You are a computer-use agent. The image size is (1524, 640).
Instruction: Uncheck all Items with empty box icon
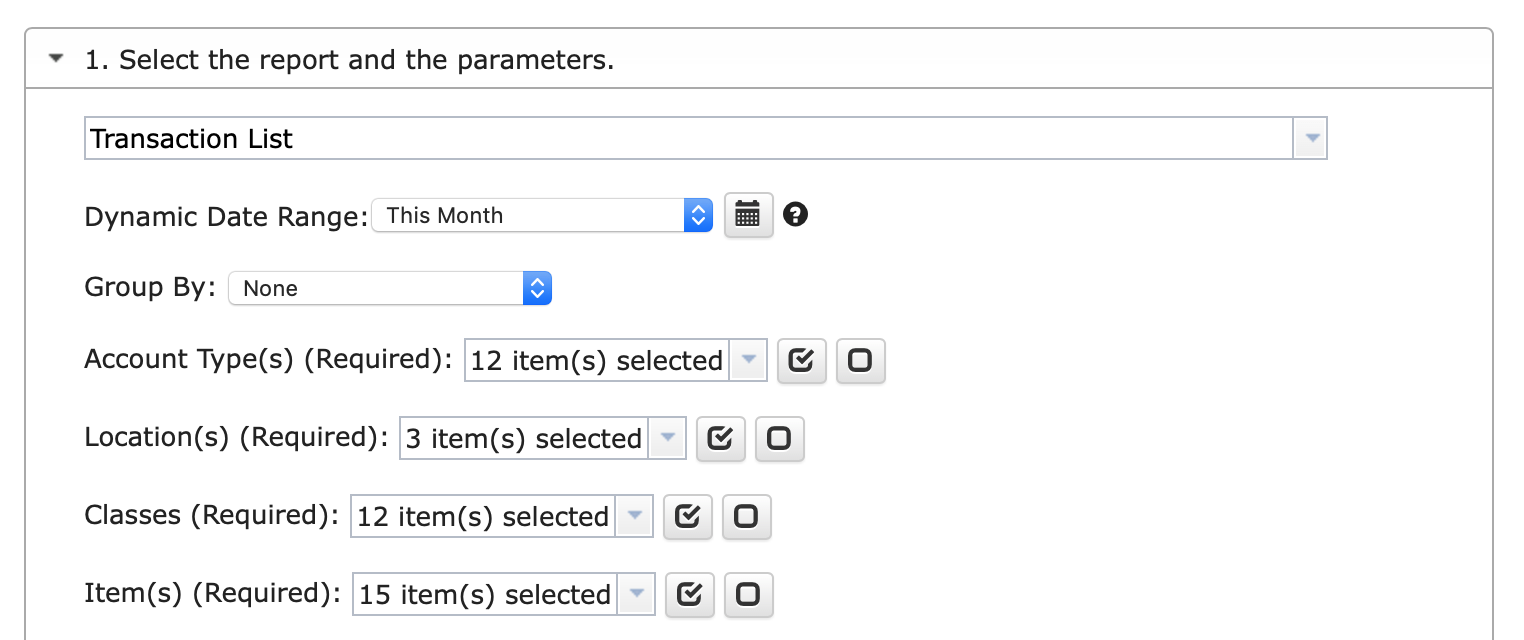pyautogui.click(x=748, y=595)
